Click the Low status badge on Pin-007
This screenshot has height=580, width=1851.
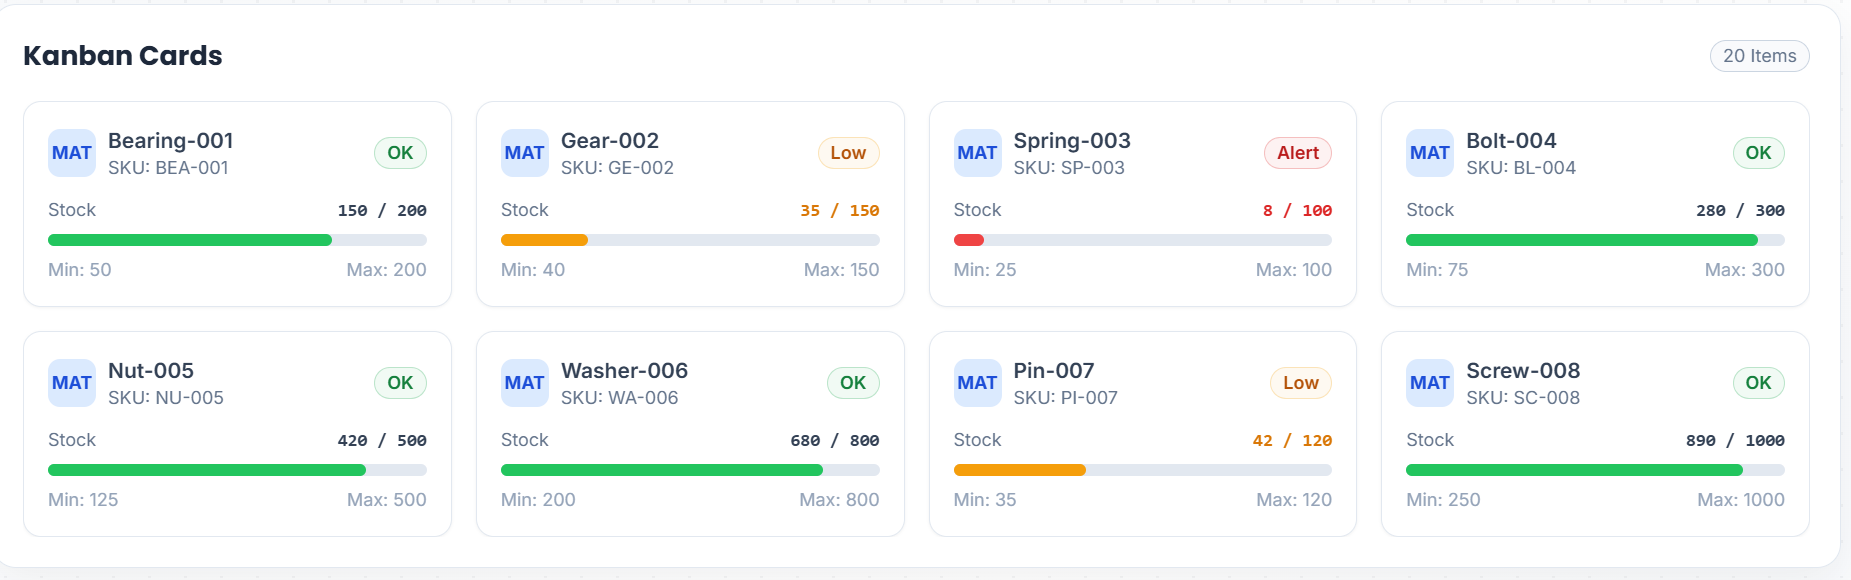tap(1300, 383)
